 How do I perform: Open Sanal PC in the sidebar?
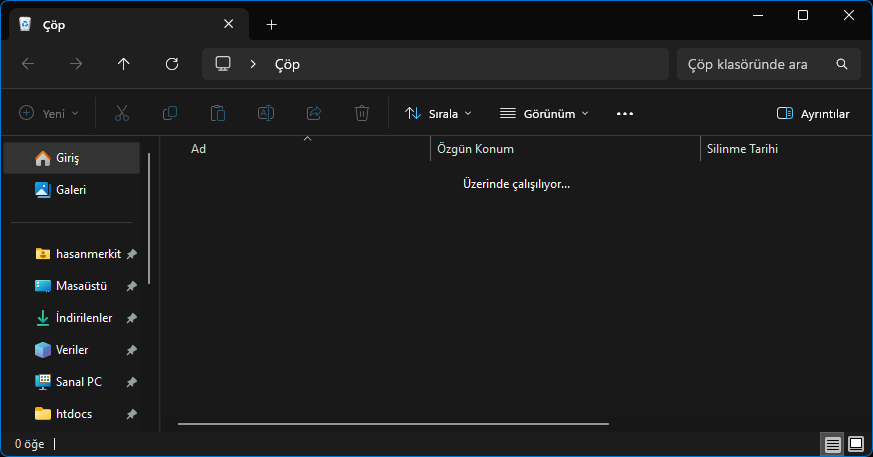pyautogui.click(x=71, y=382)
